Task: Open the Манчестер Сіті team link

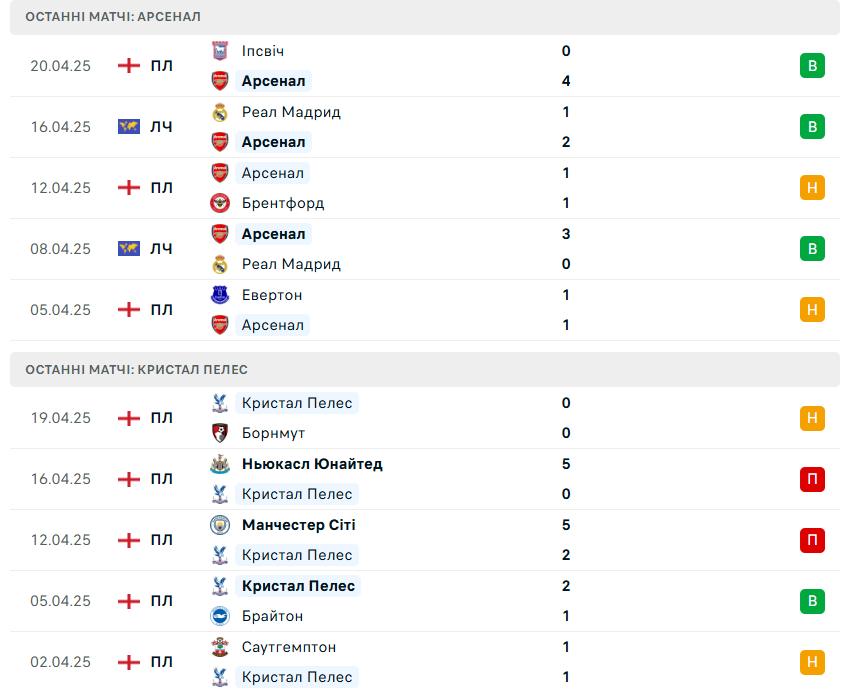Action: coord(299,525)
